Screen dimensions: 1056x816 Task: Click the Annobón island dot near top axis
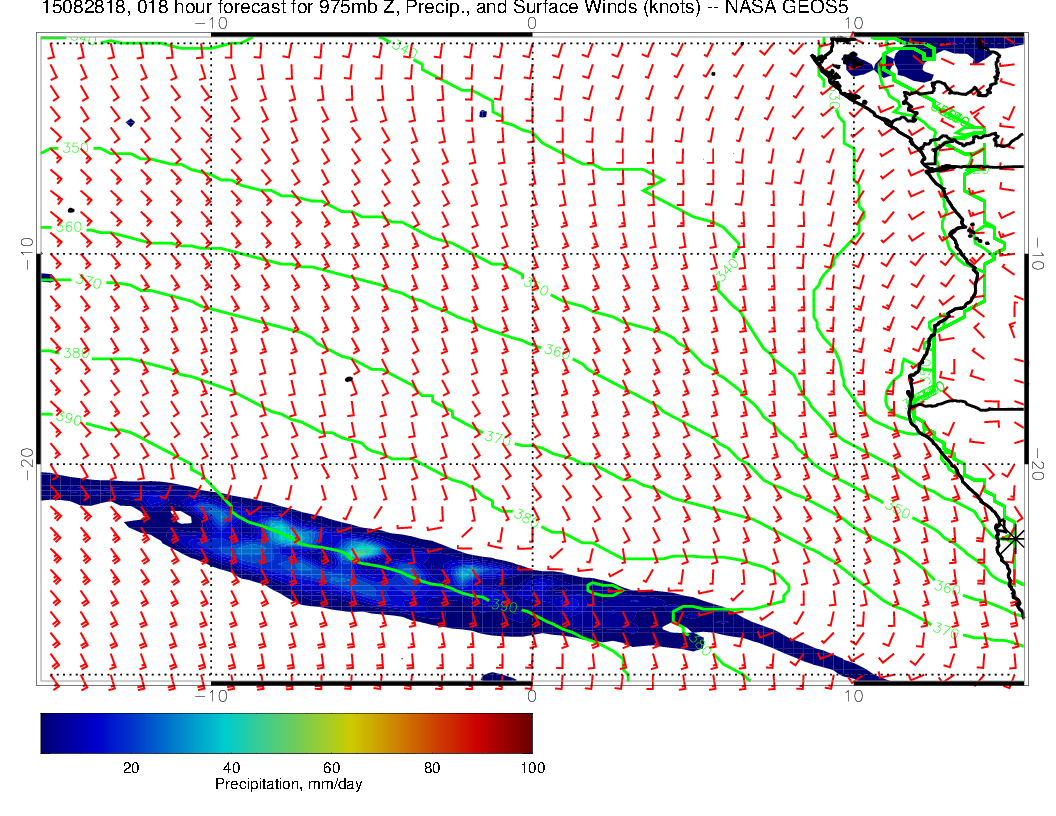(713, 73)
